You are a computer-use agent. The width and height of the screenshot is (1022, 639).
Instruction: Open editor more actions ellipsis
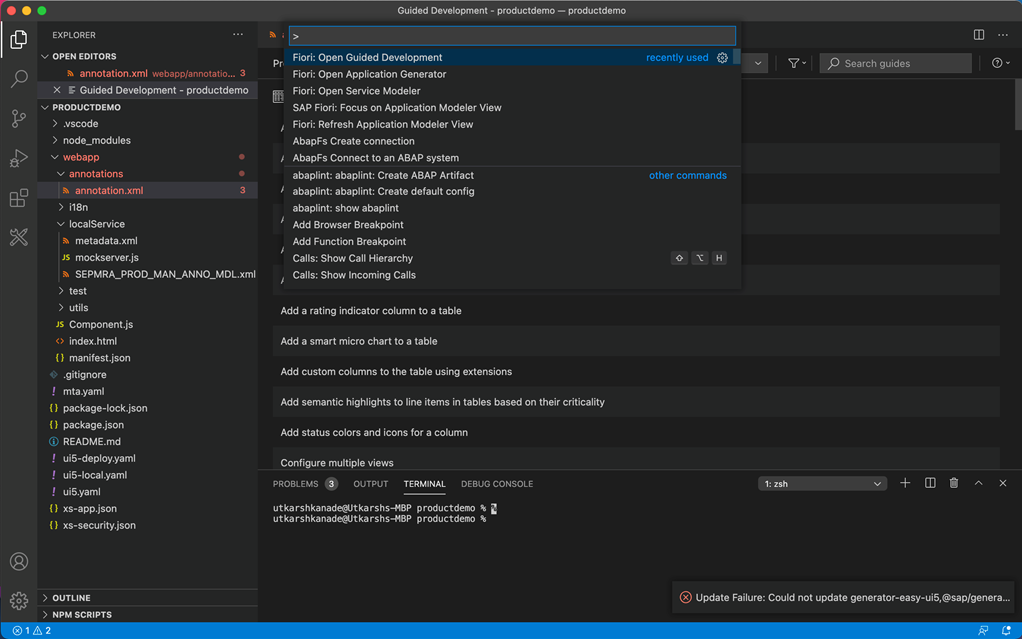(x=1003, y=35)
